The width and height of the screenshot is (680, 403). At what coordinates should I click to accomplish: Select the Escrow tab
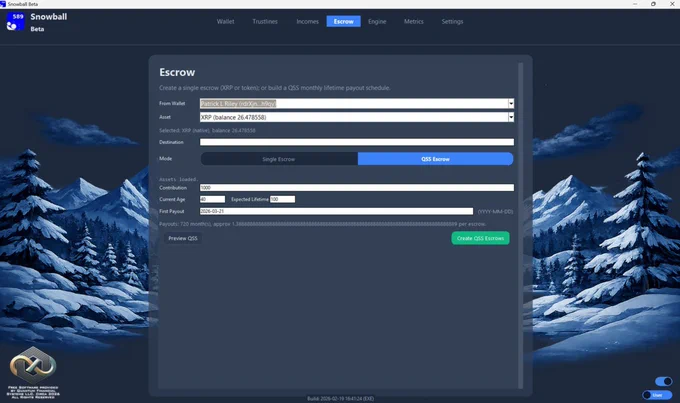(343, 21)
